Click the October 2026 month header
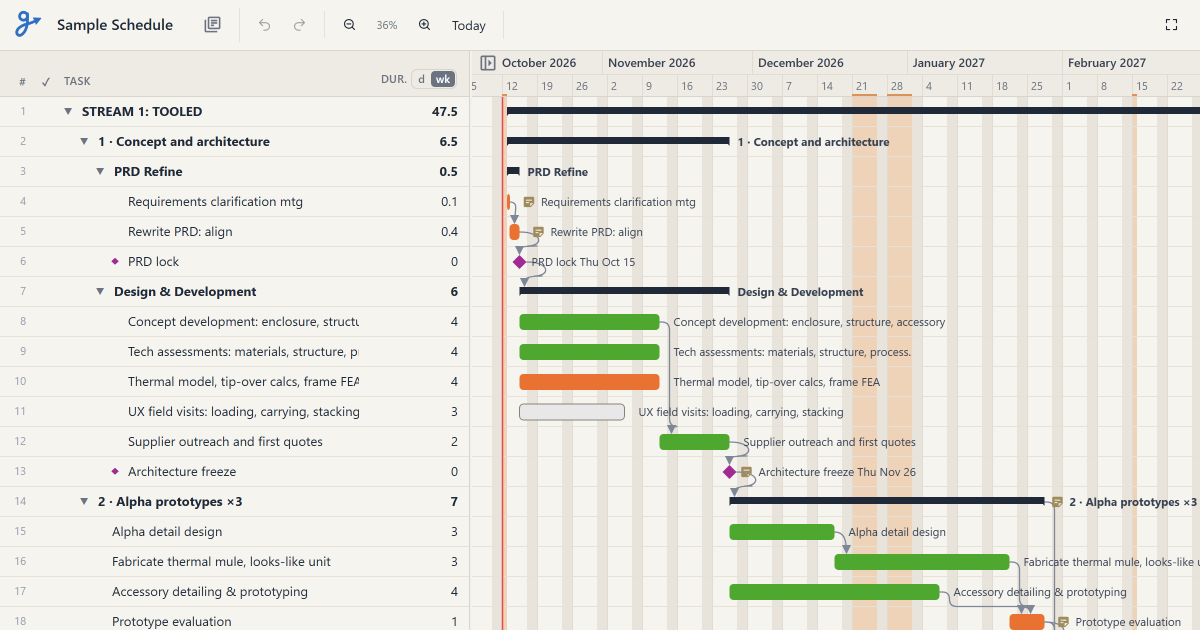The width and height of the screenshot is (1200, 630). (539, 63)
